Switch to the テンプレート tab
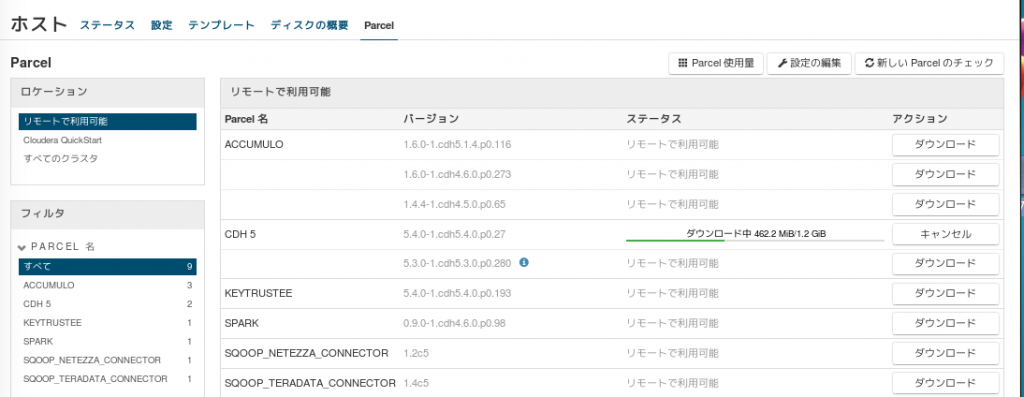The image size is (1024, 397). pyautogui.click(x=221, y=25)
